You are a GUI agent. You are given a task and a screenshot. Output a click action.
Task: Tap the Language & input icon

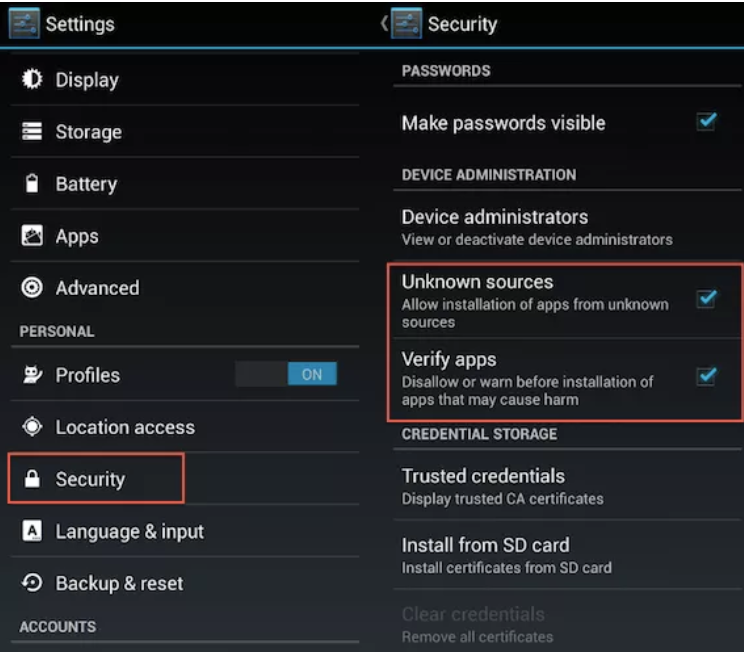[32, 531]
